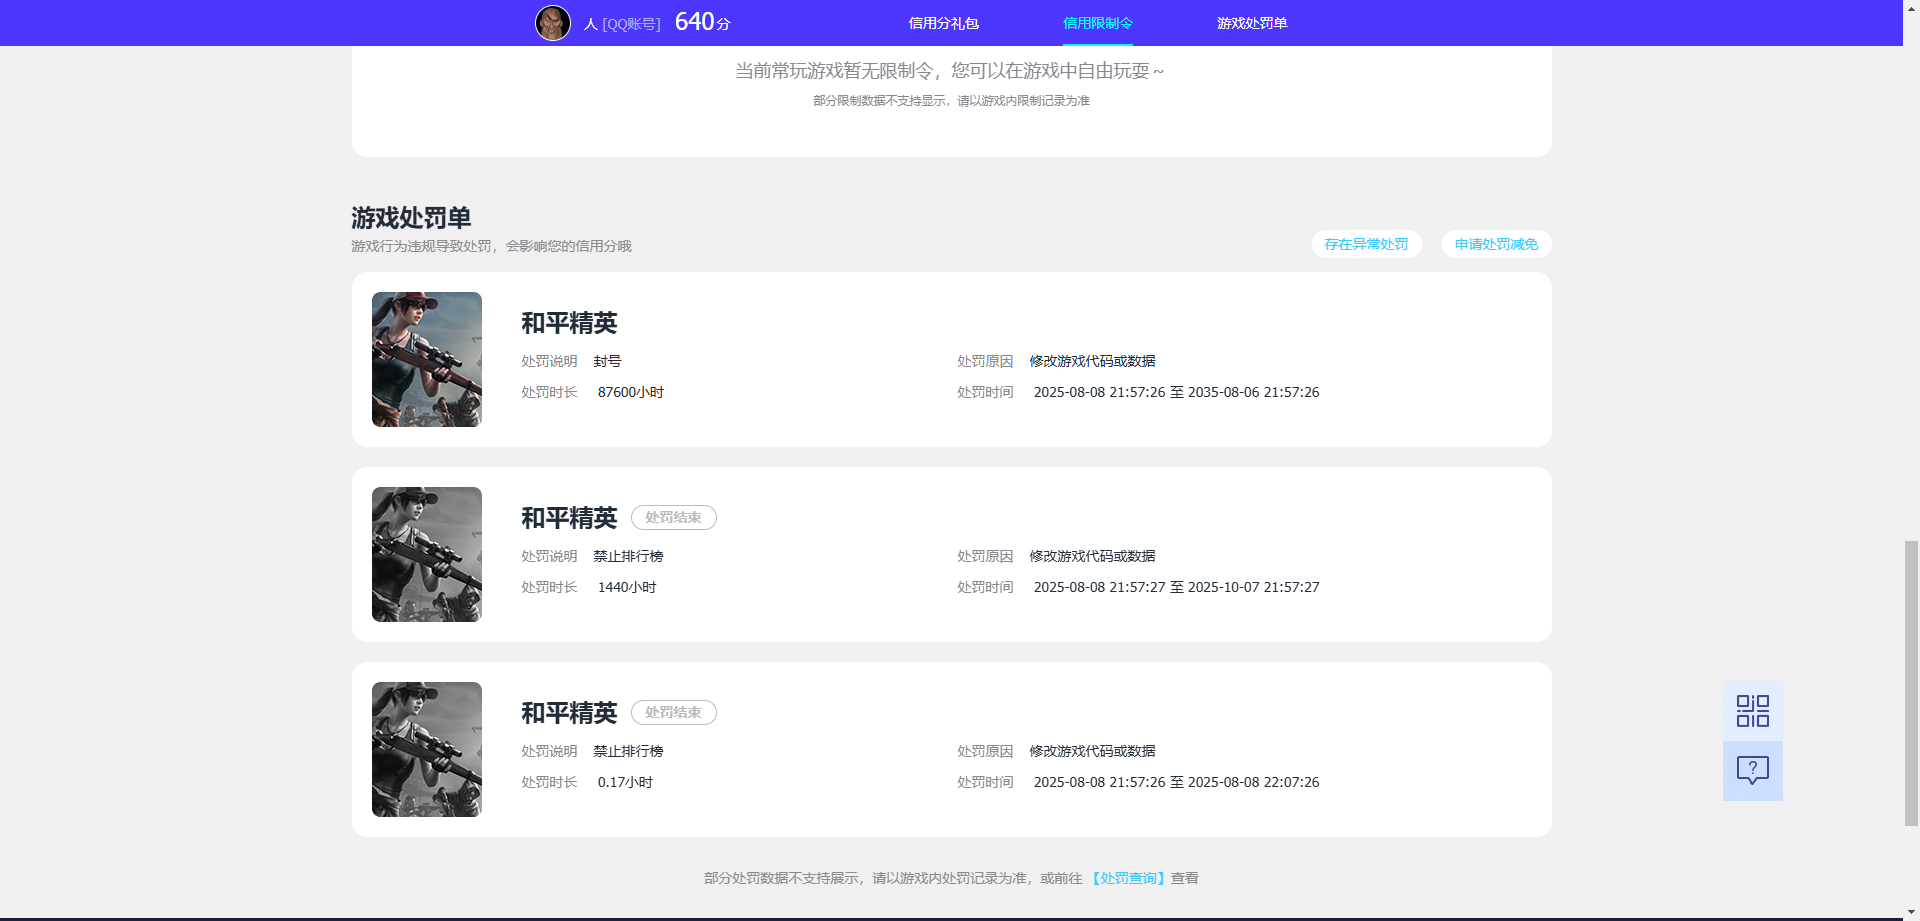Viewport: 1920px width, 921px height.
Task: Click the 和平精英 title of the 封号 card
Action: 569,323
